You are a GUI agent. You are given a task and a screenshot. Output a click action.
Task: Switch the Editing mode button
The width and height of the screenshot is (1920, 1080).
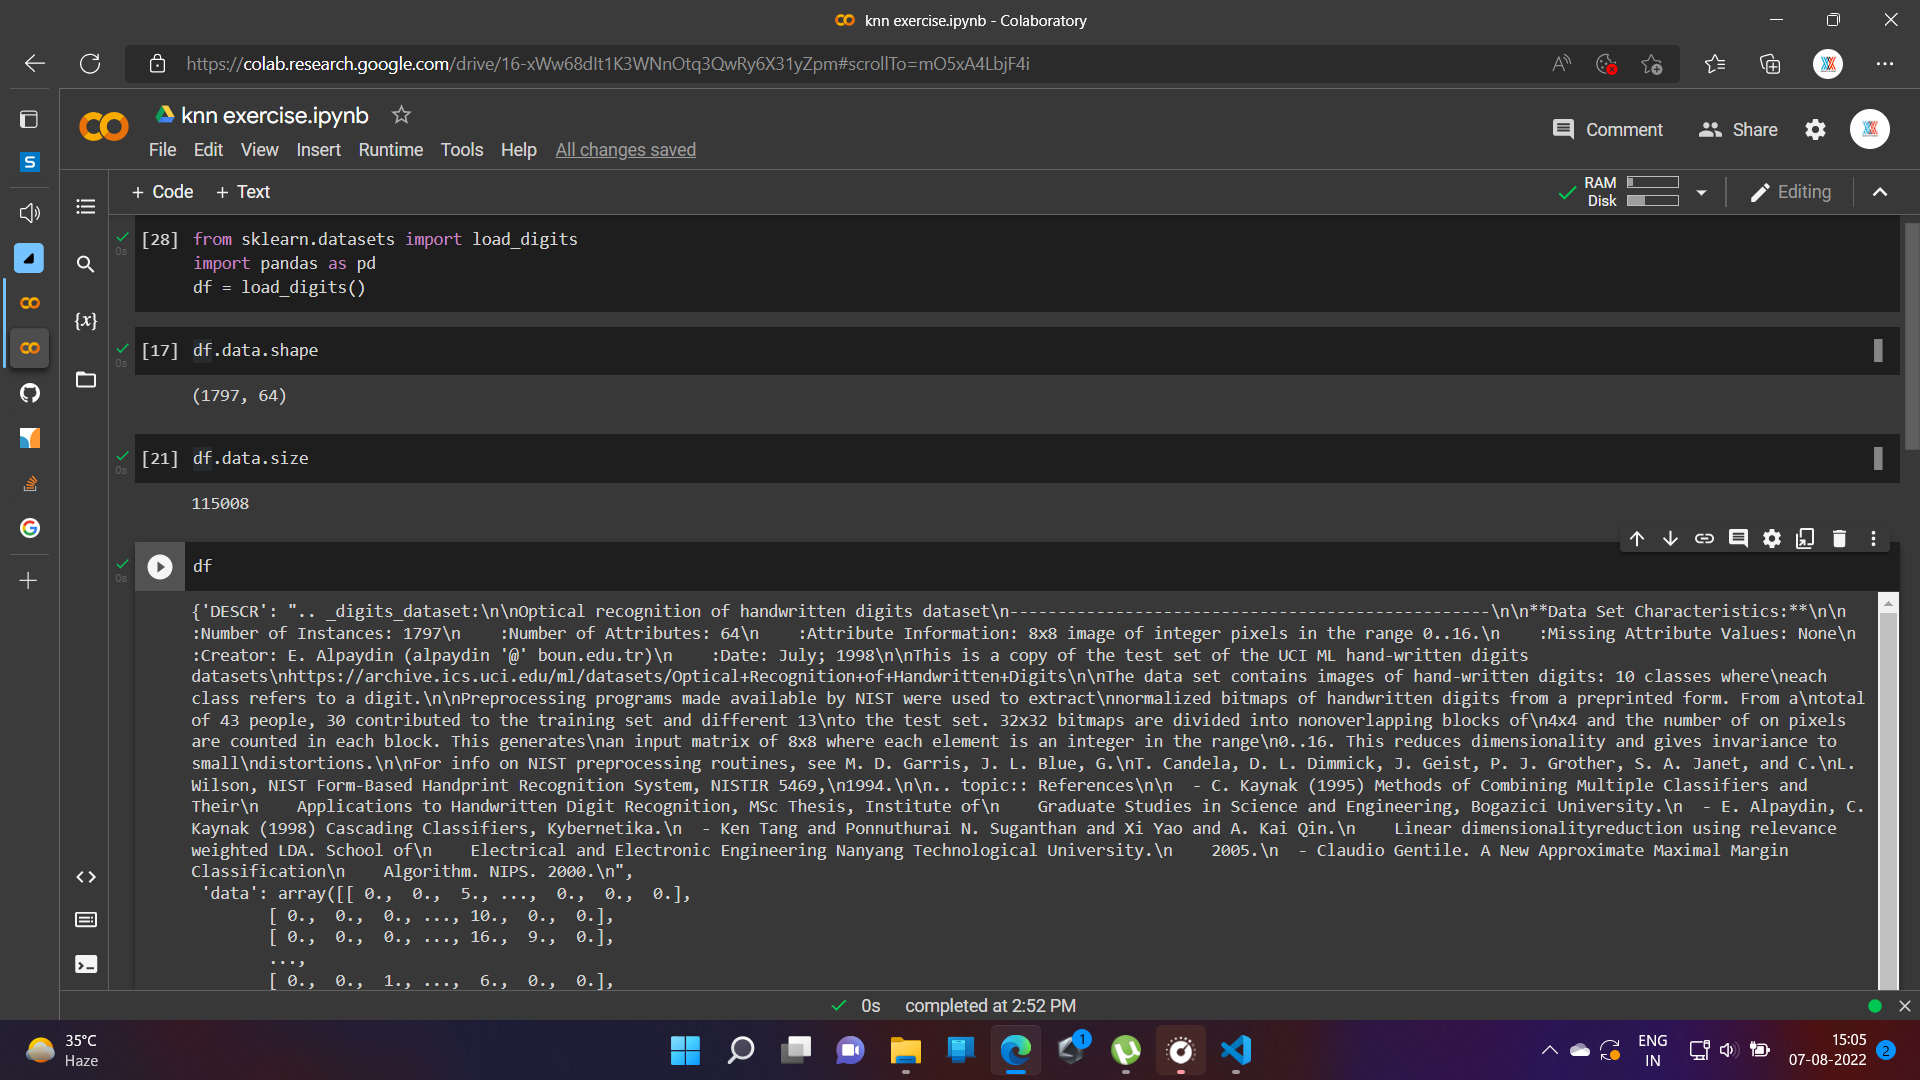pos(1790,192)
